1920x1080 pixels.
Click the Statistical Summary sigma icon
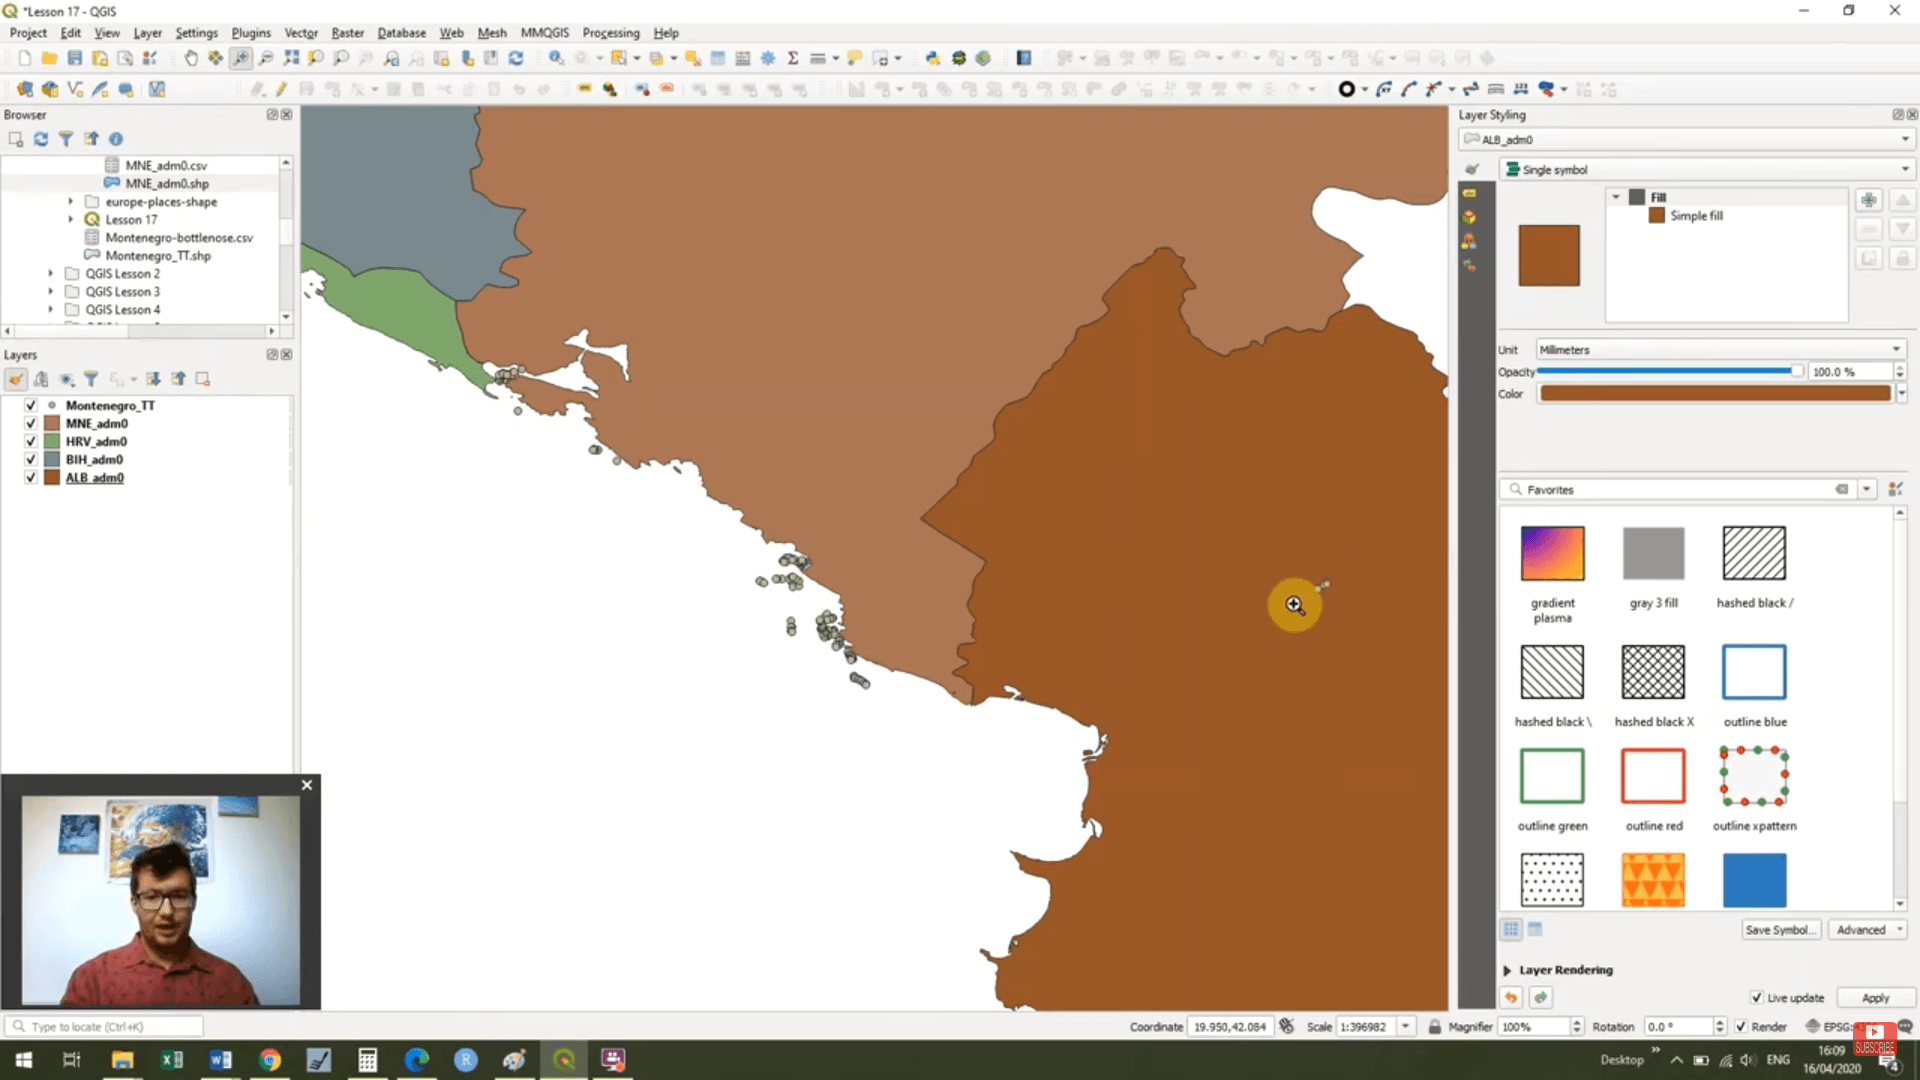793,58
